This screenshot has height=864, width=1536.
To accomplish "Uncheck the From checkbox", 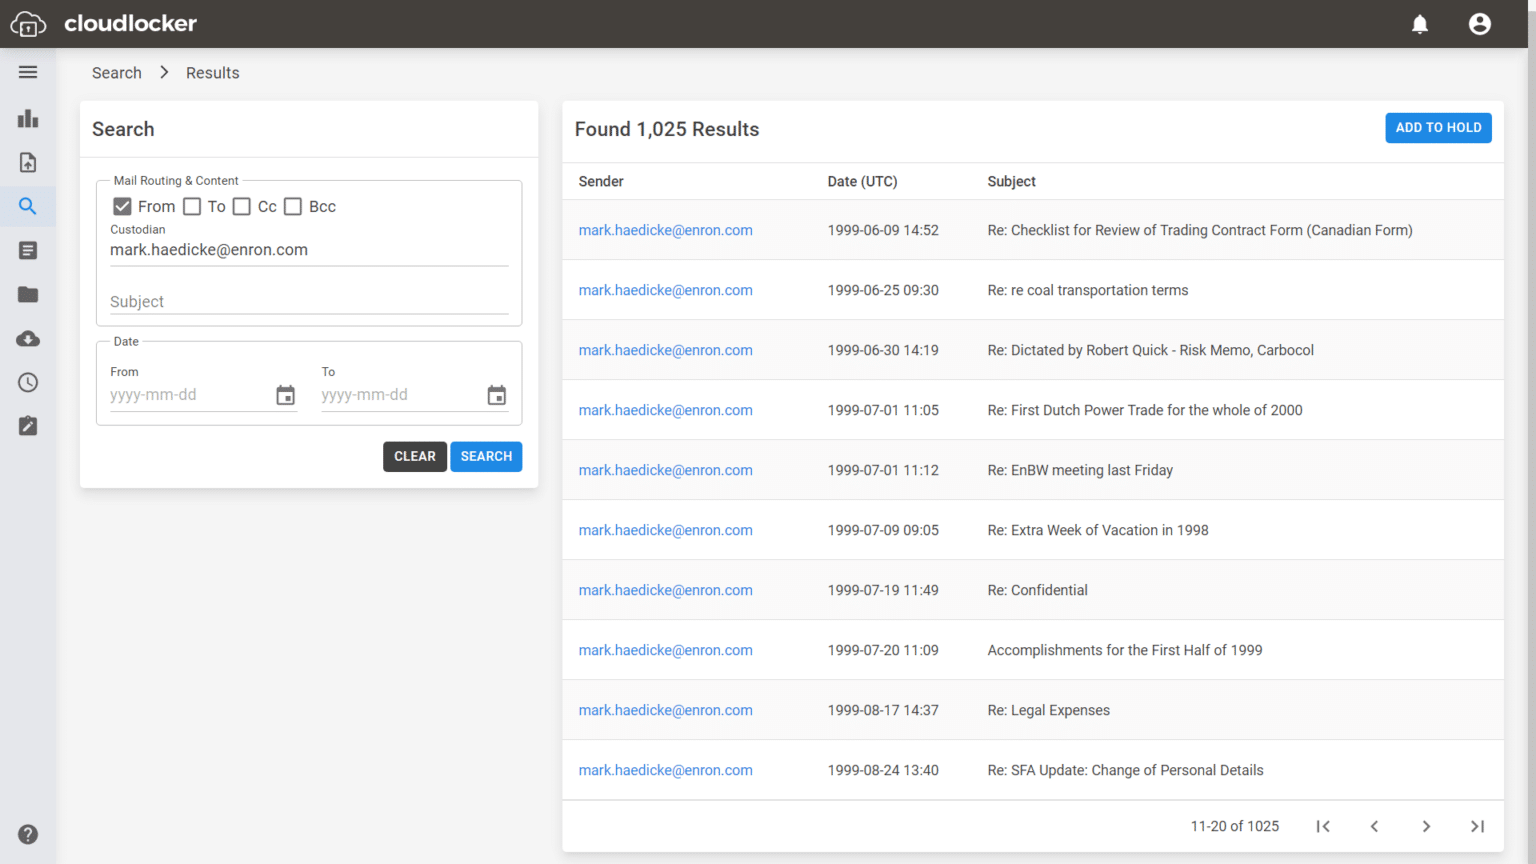I will coord(121,206).
